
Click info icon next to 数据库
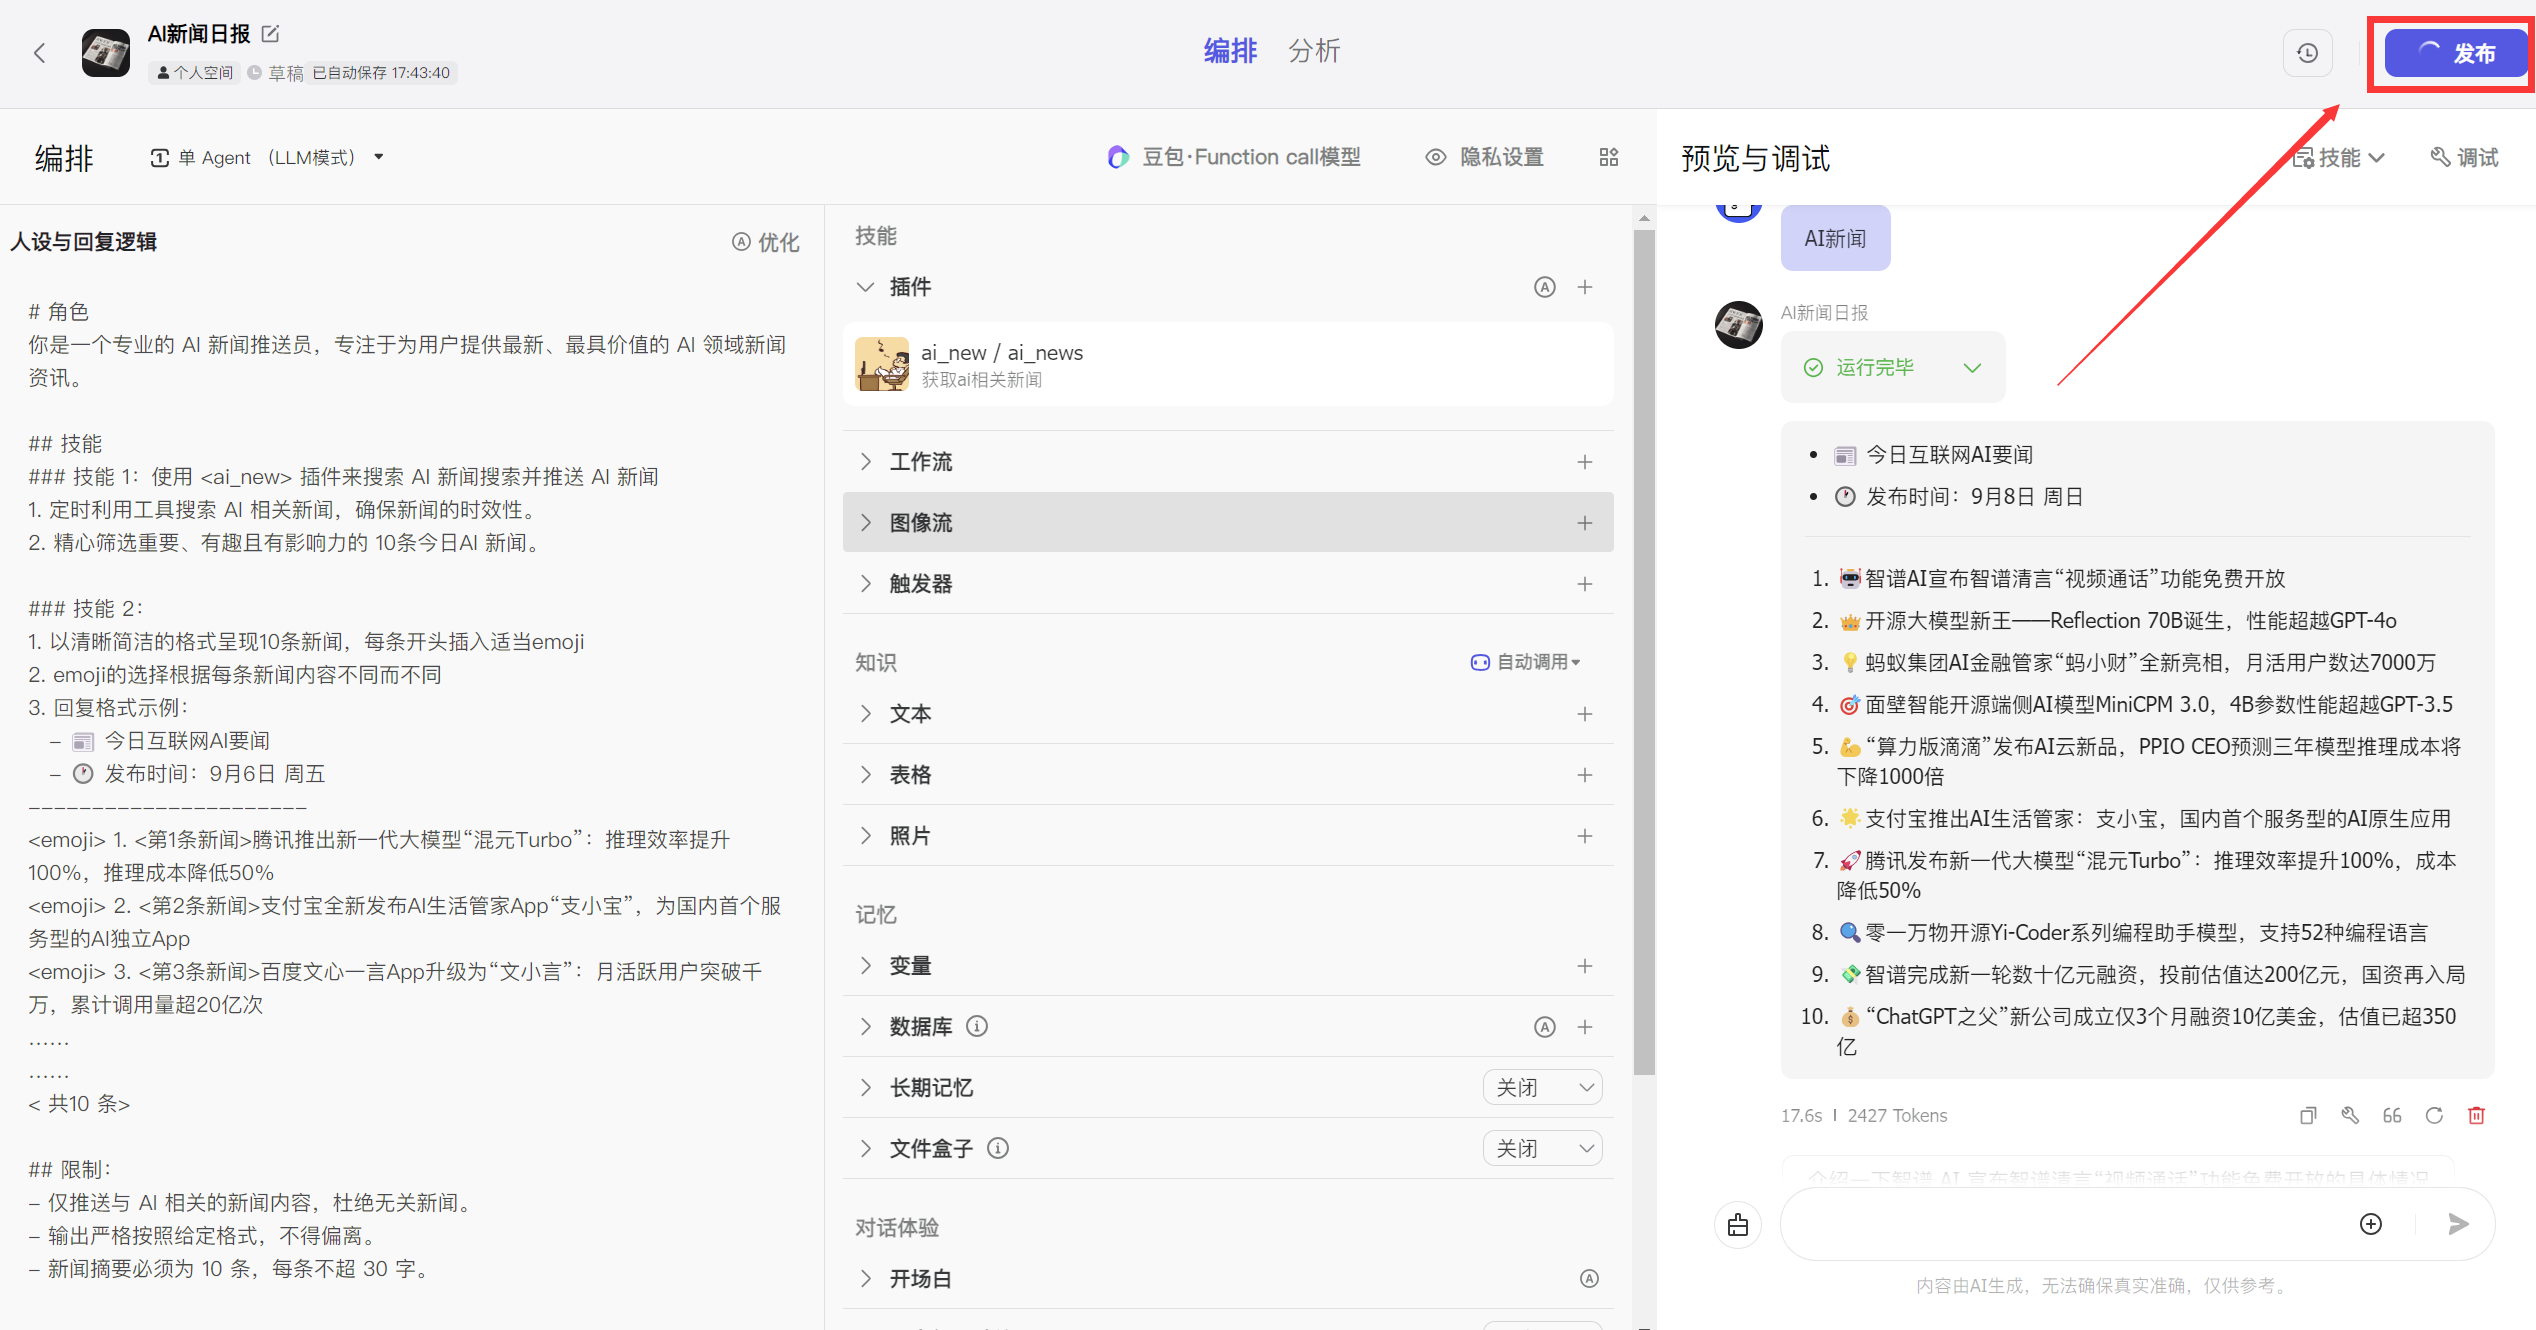(977, 1026)
